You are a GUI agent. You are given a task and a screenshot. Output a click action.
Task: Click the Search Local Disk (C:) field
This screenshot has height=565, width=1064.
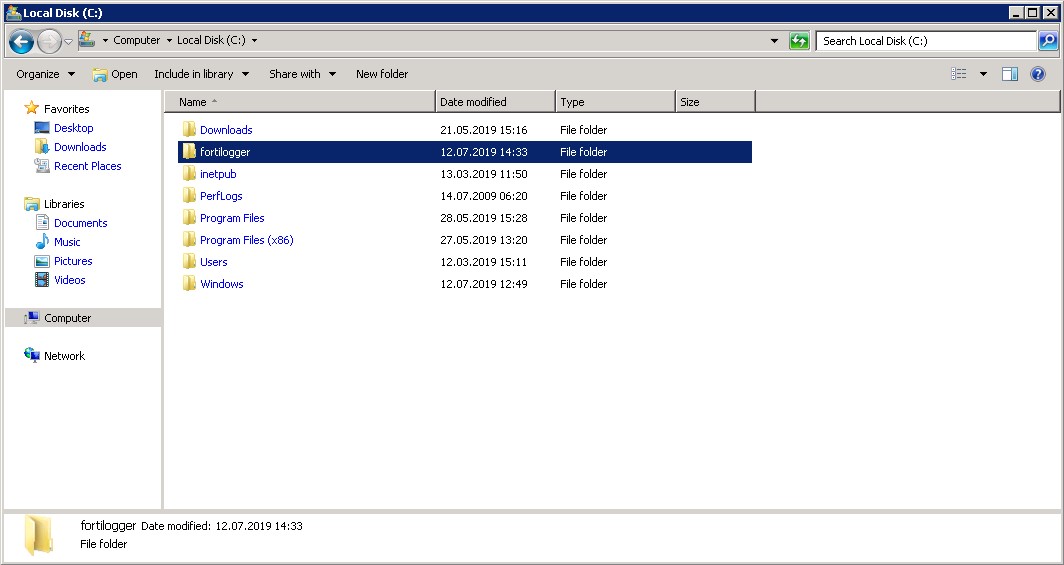coord(925,41)
